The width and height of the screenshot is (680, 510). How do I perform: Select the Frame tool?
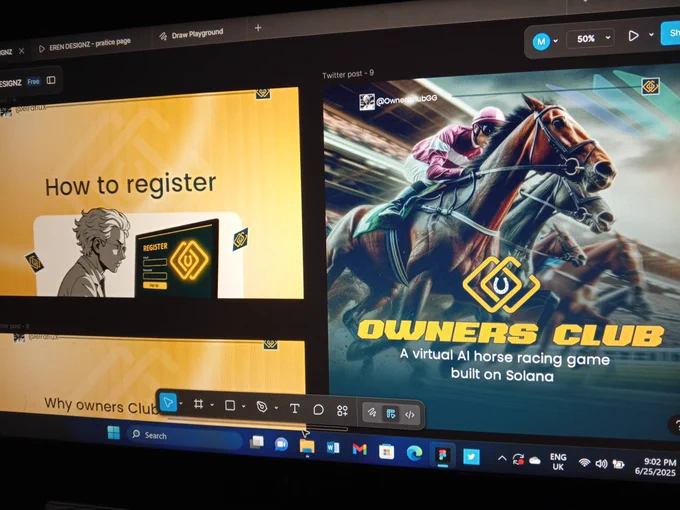coord(199,404)
